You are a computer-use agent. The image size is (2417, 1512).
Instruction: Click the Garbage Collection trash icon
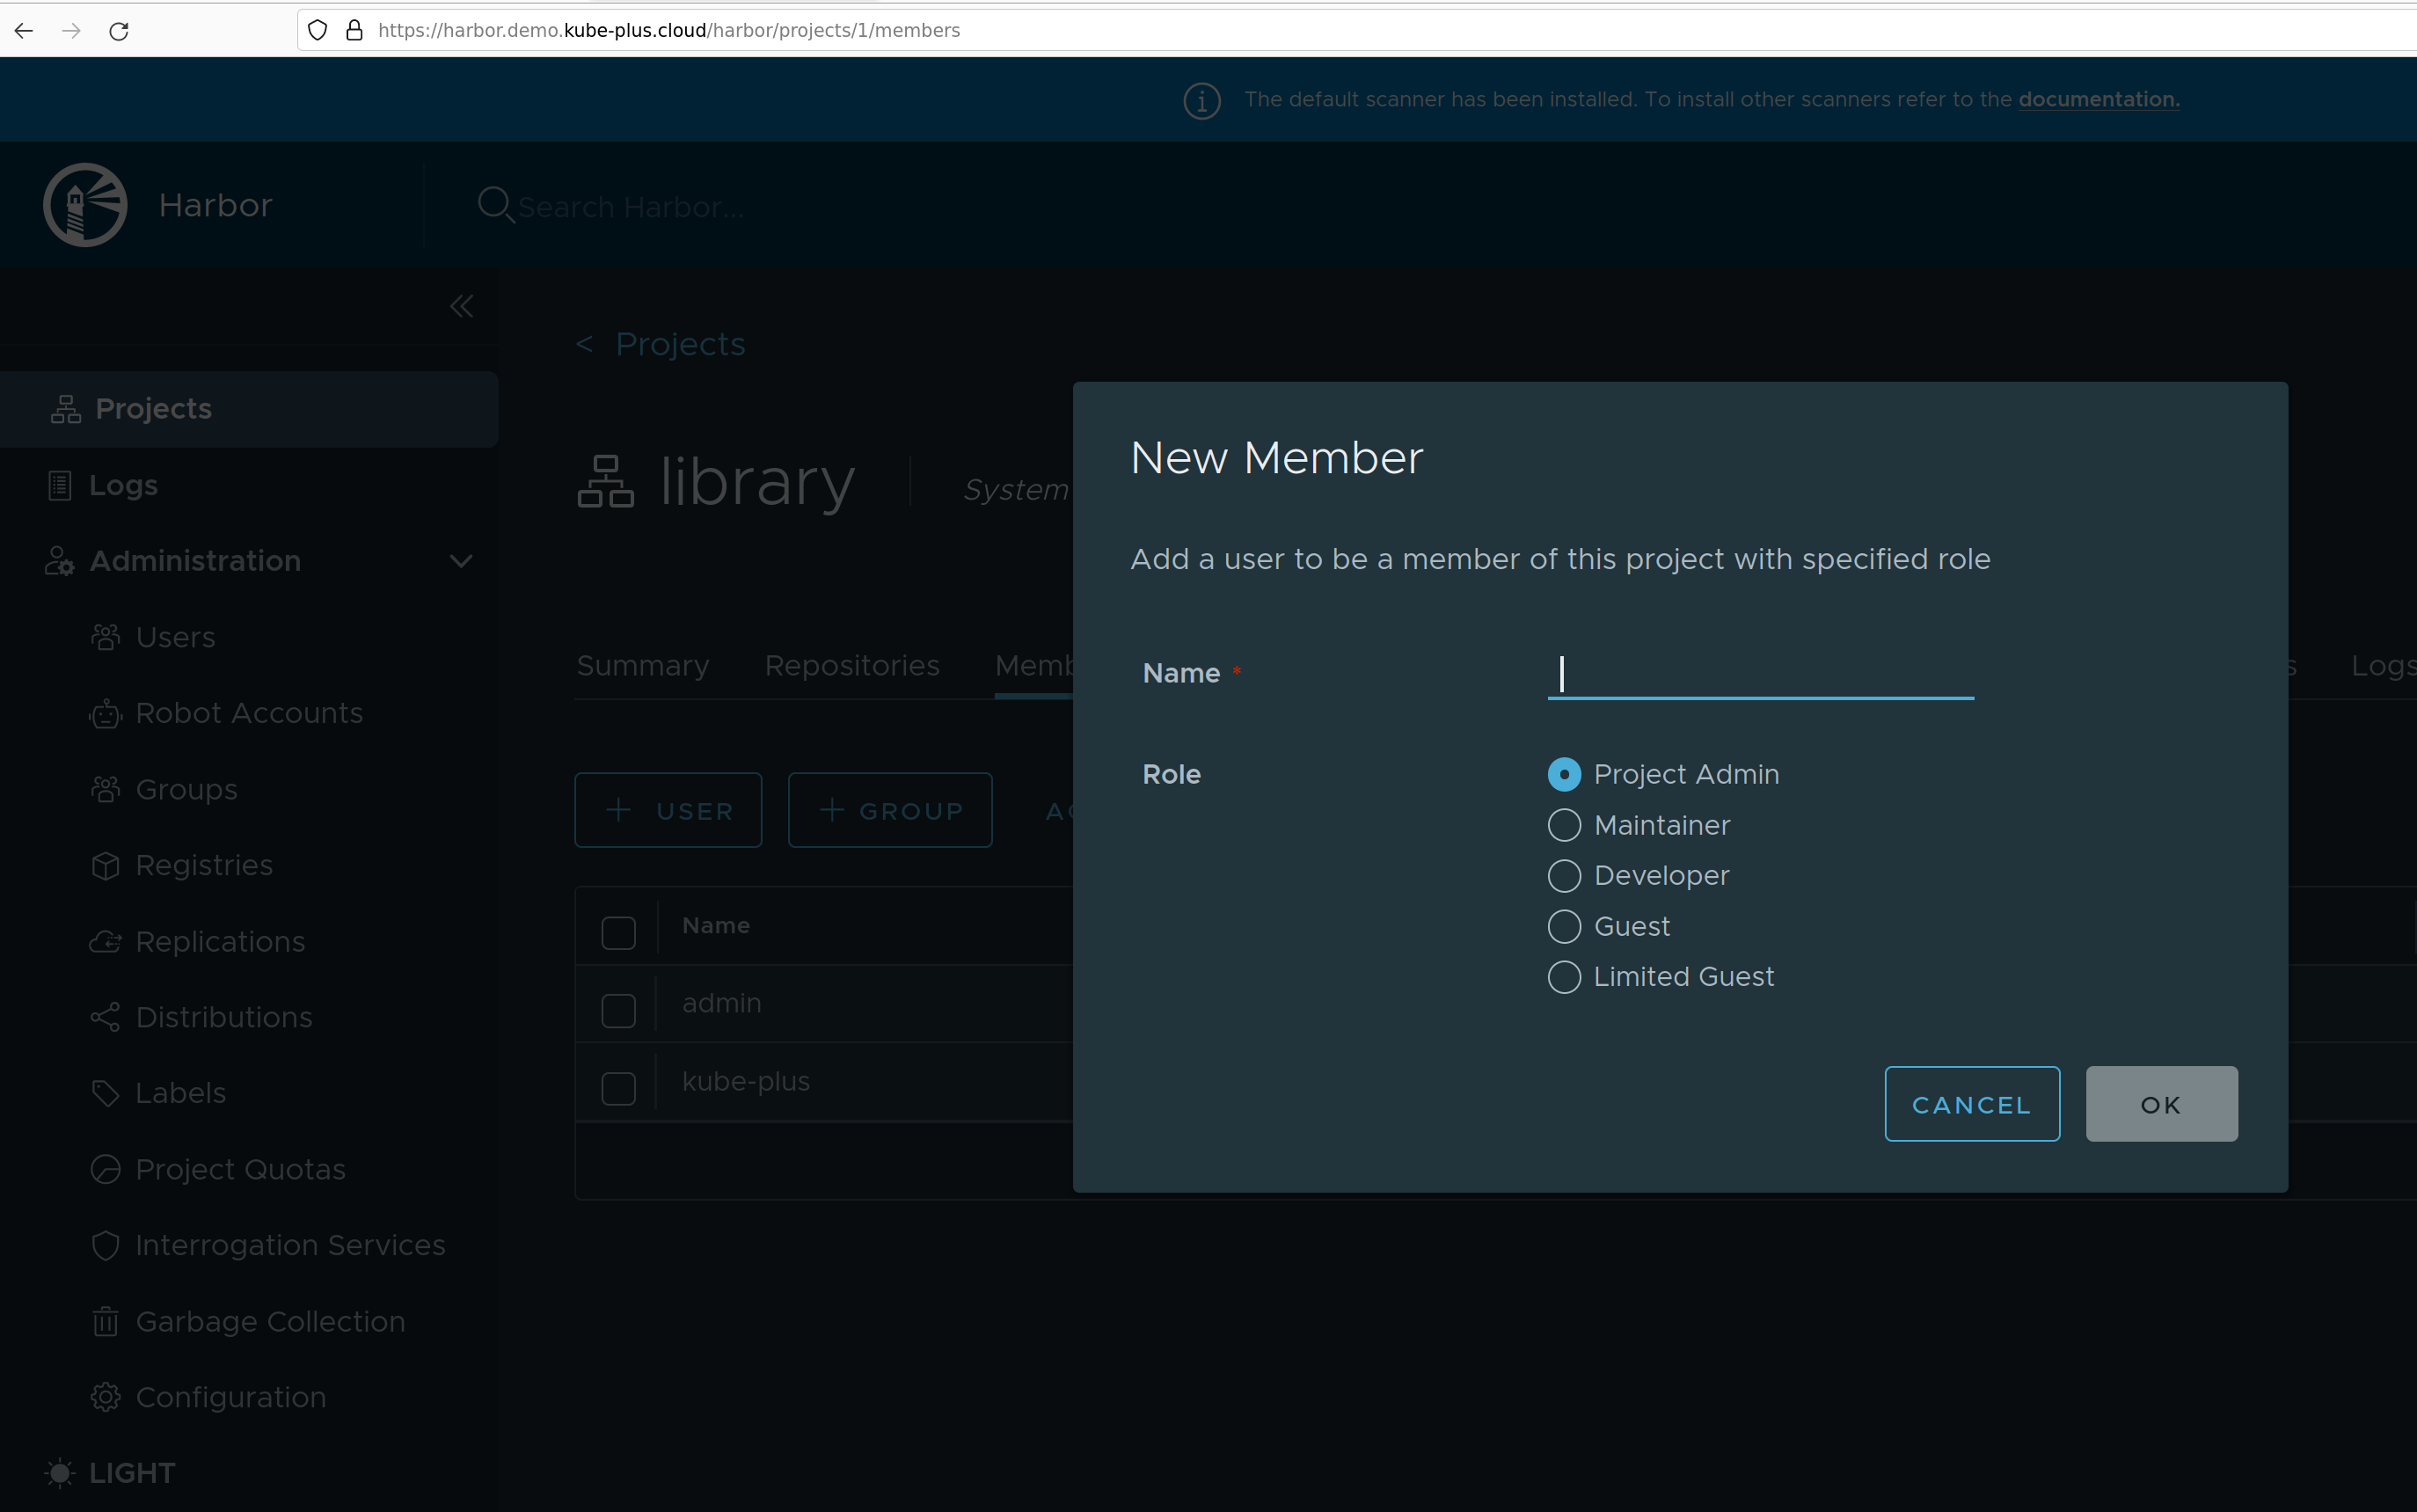(105, 1321)
